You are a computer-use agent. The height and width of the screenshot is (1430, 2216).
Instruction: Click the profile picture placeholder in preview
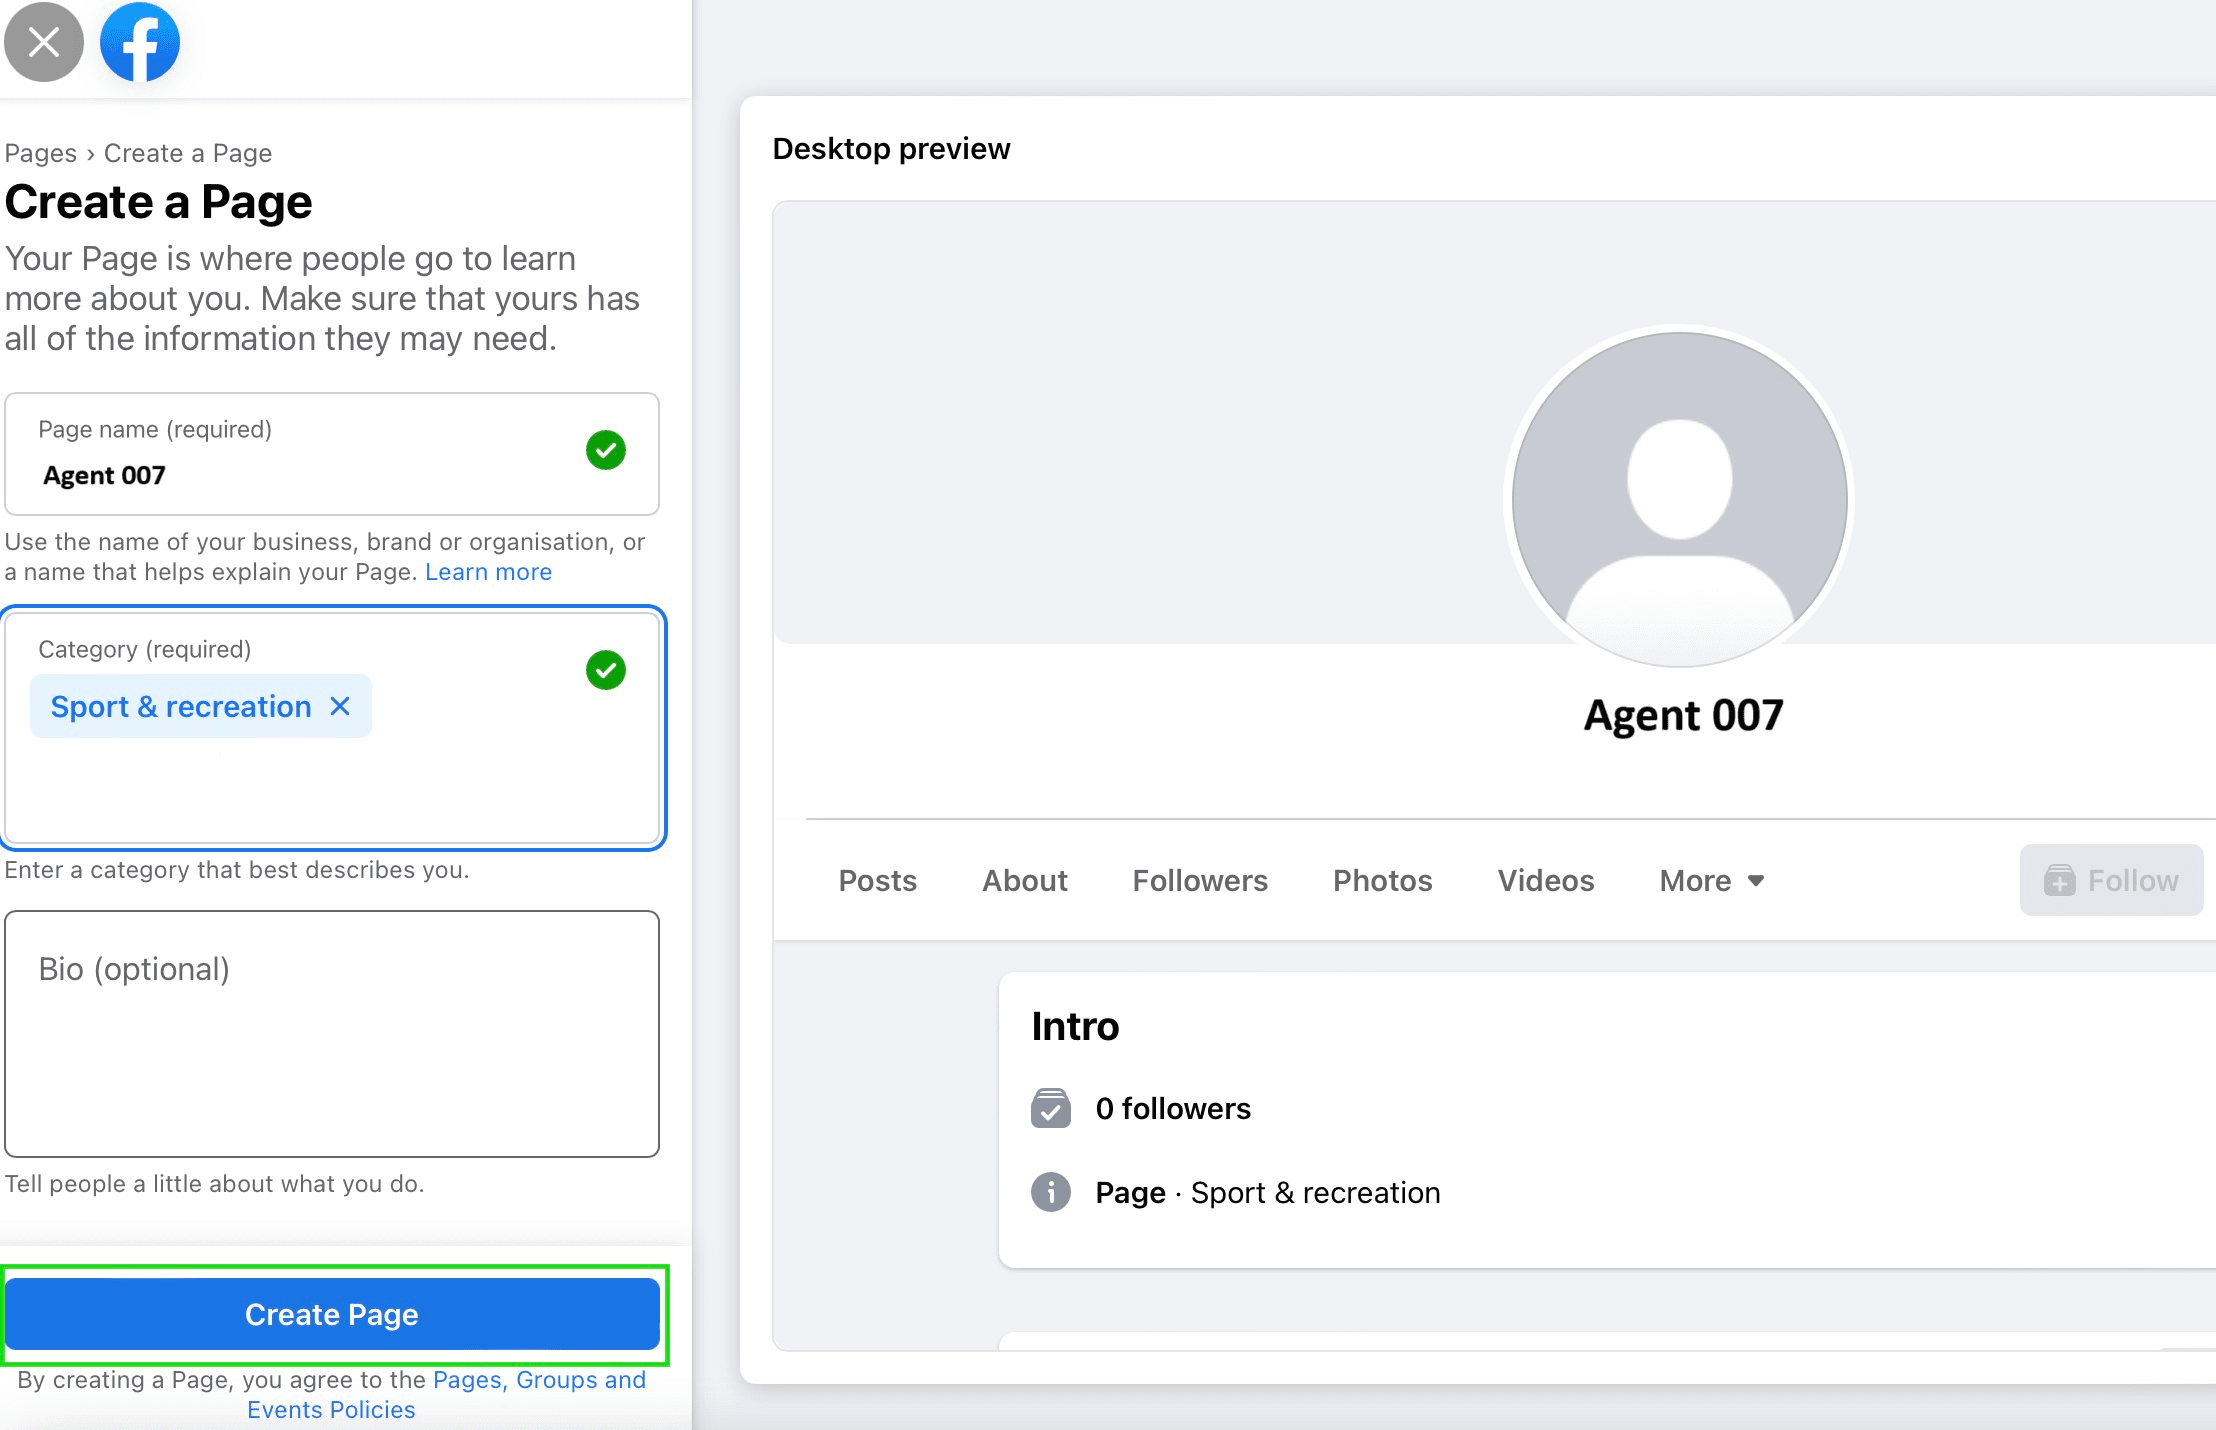pos(1680,498)
